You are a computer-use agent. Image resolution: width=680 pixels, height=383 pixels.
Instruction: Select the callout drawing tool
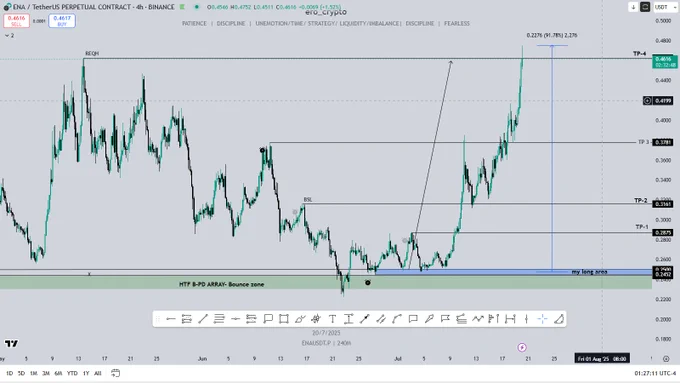pos(268,319)
